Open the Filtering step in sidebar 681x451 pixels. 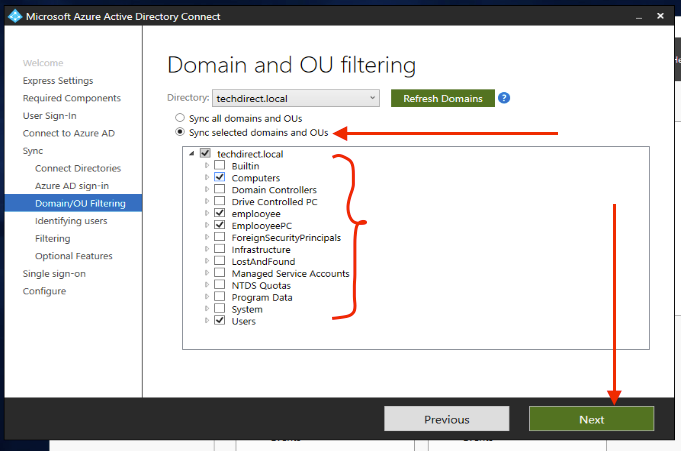[x=52, y=239]
